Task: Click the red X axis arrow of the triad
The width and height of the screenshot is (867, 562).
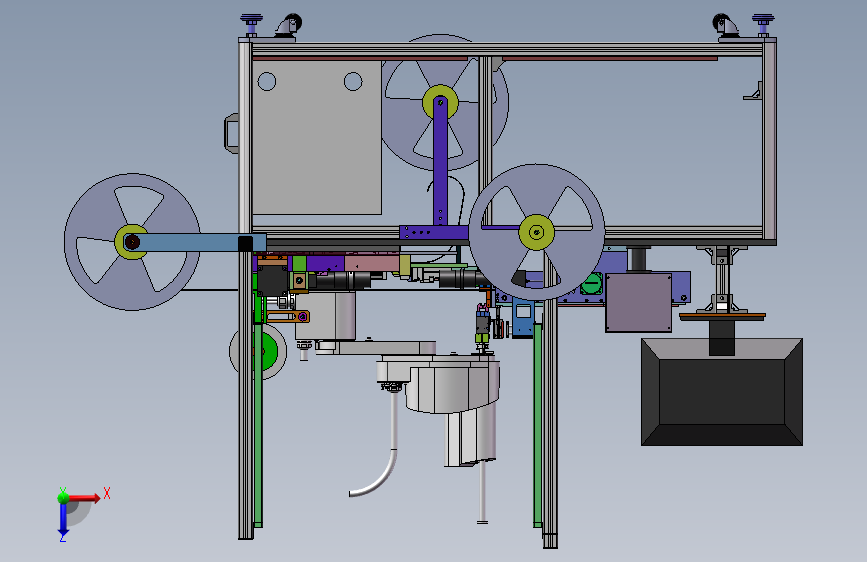Action: pos(83,498)
